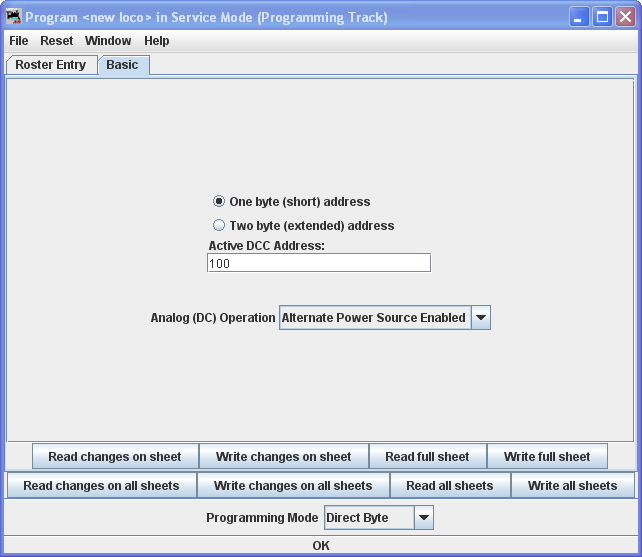Select Two byte (extended) address option
This screenshot has width=642, height=557.
(219, 226)
